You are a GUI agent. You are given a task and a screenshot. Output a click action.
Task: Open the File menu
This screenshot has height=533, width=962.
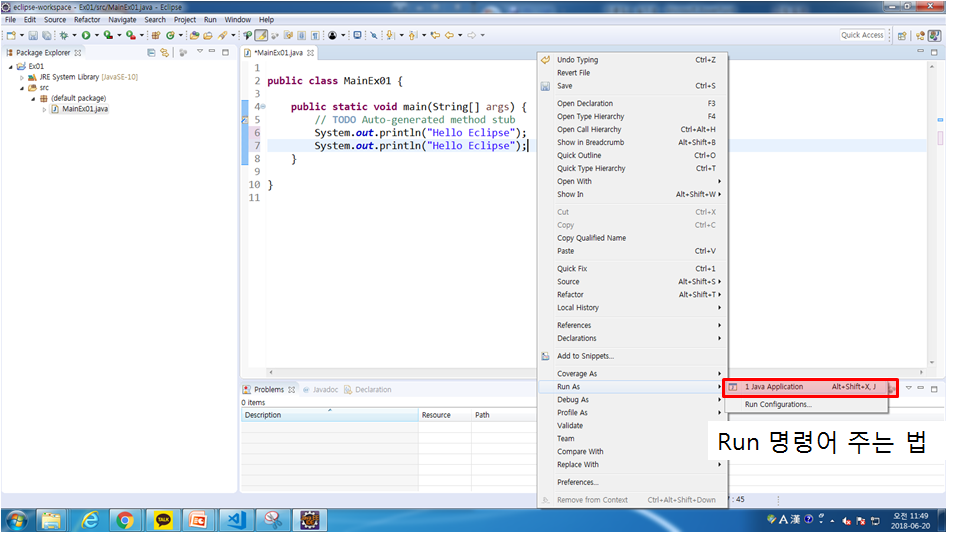click(x=10, y=20)
